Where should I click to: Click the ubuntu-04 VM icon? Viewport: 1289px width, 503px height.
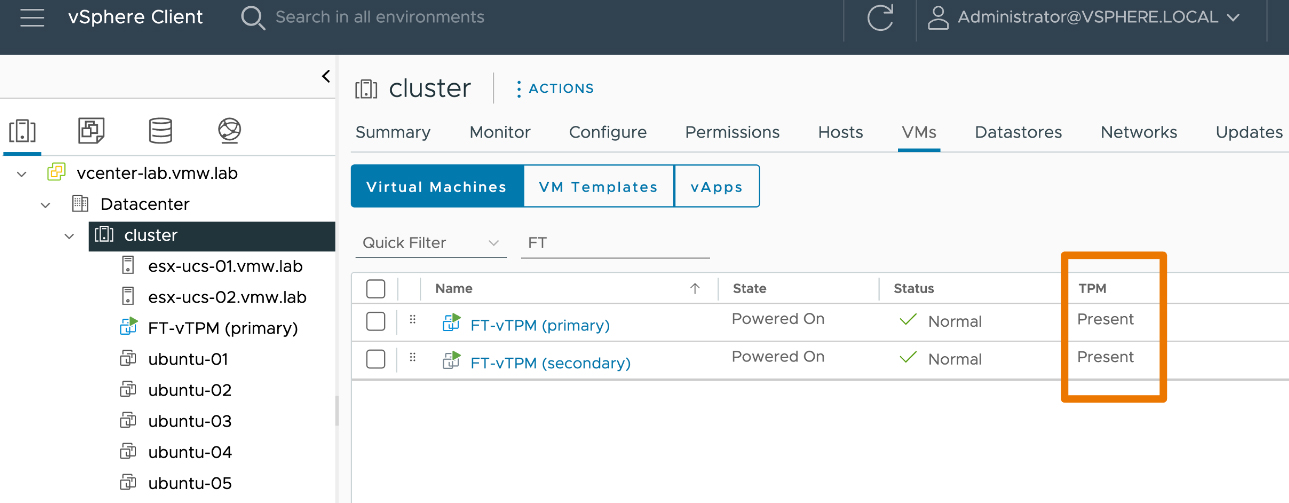tap(128, 452)
